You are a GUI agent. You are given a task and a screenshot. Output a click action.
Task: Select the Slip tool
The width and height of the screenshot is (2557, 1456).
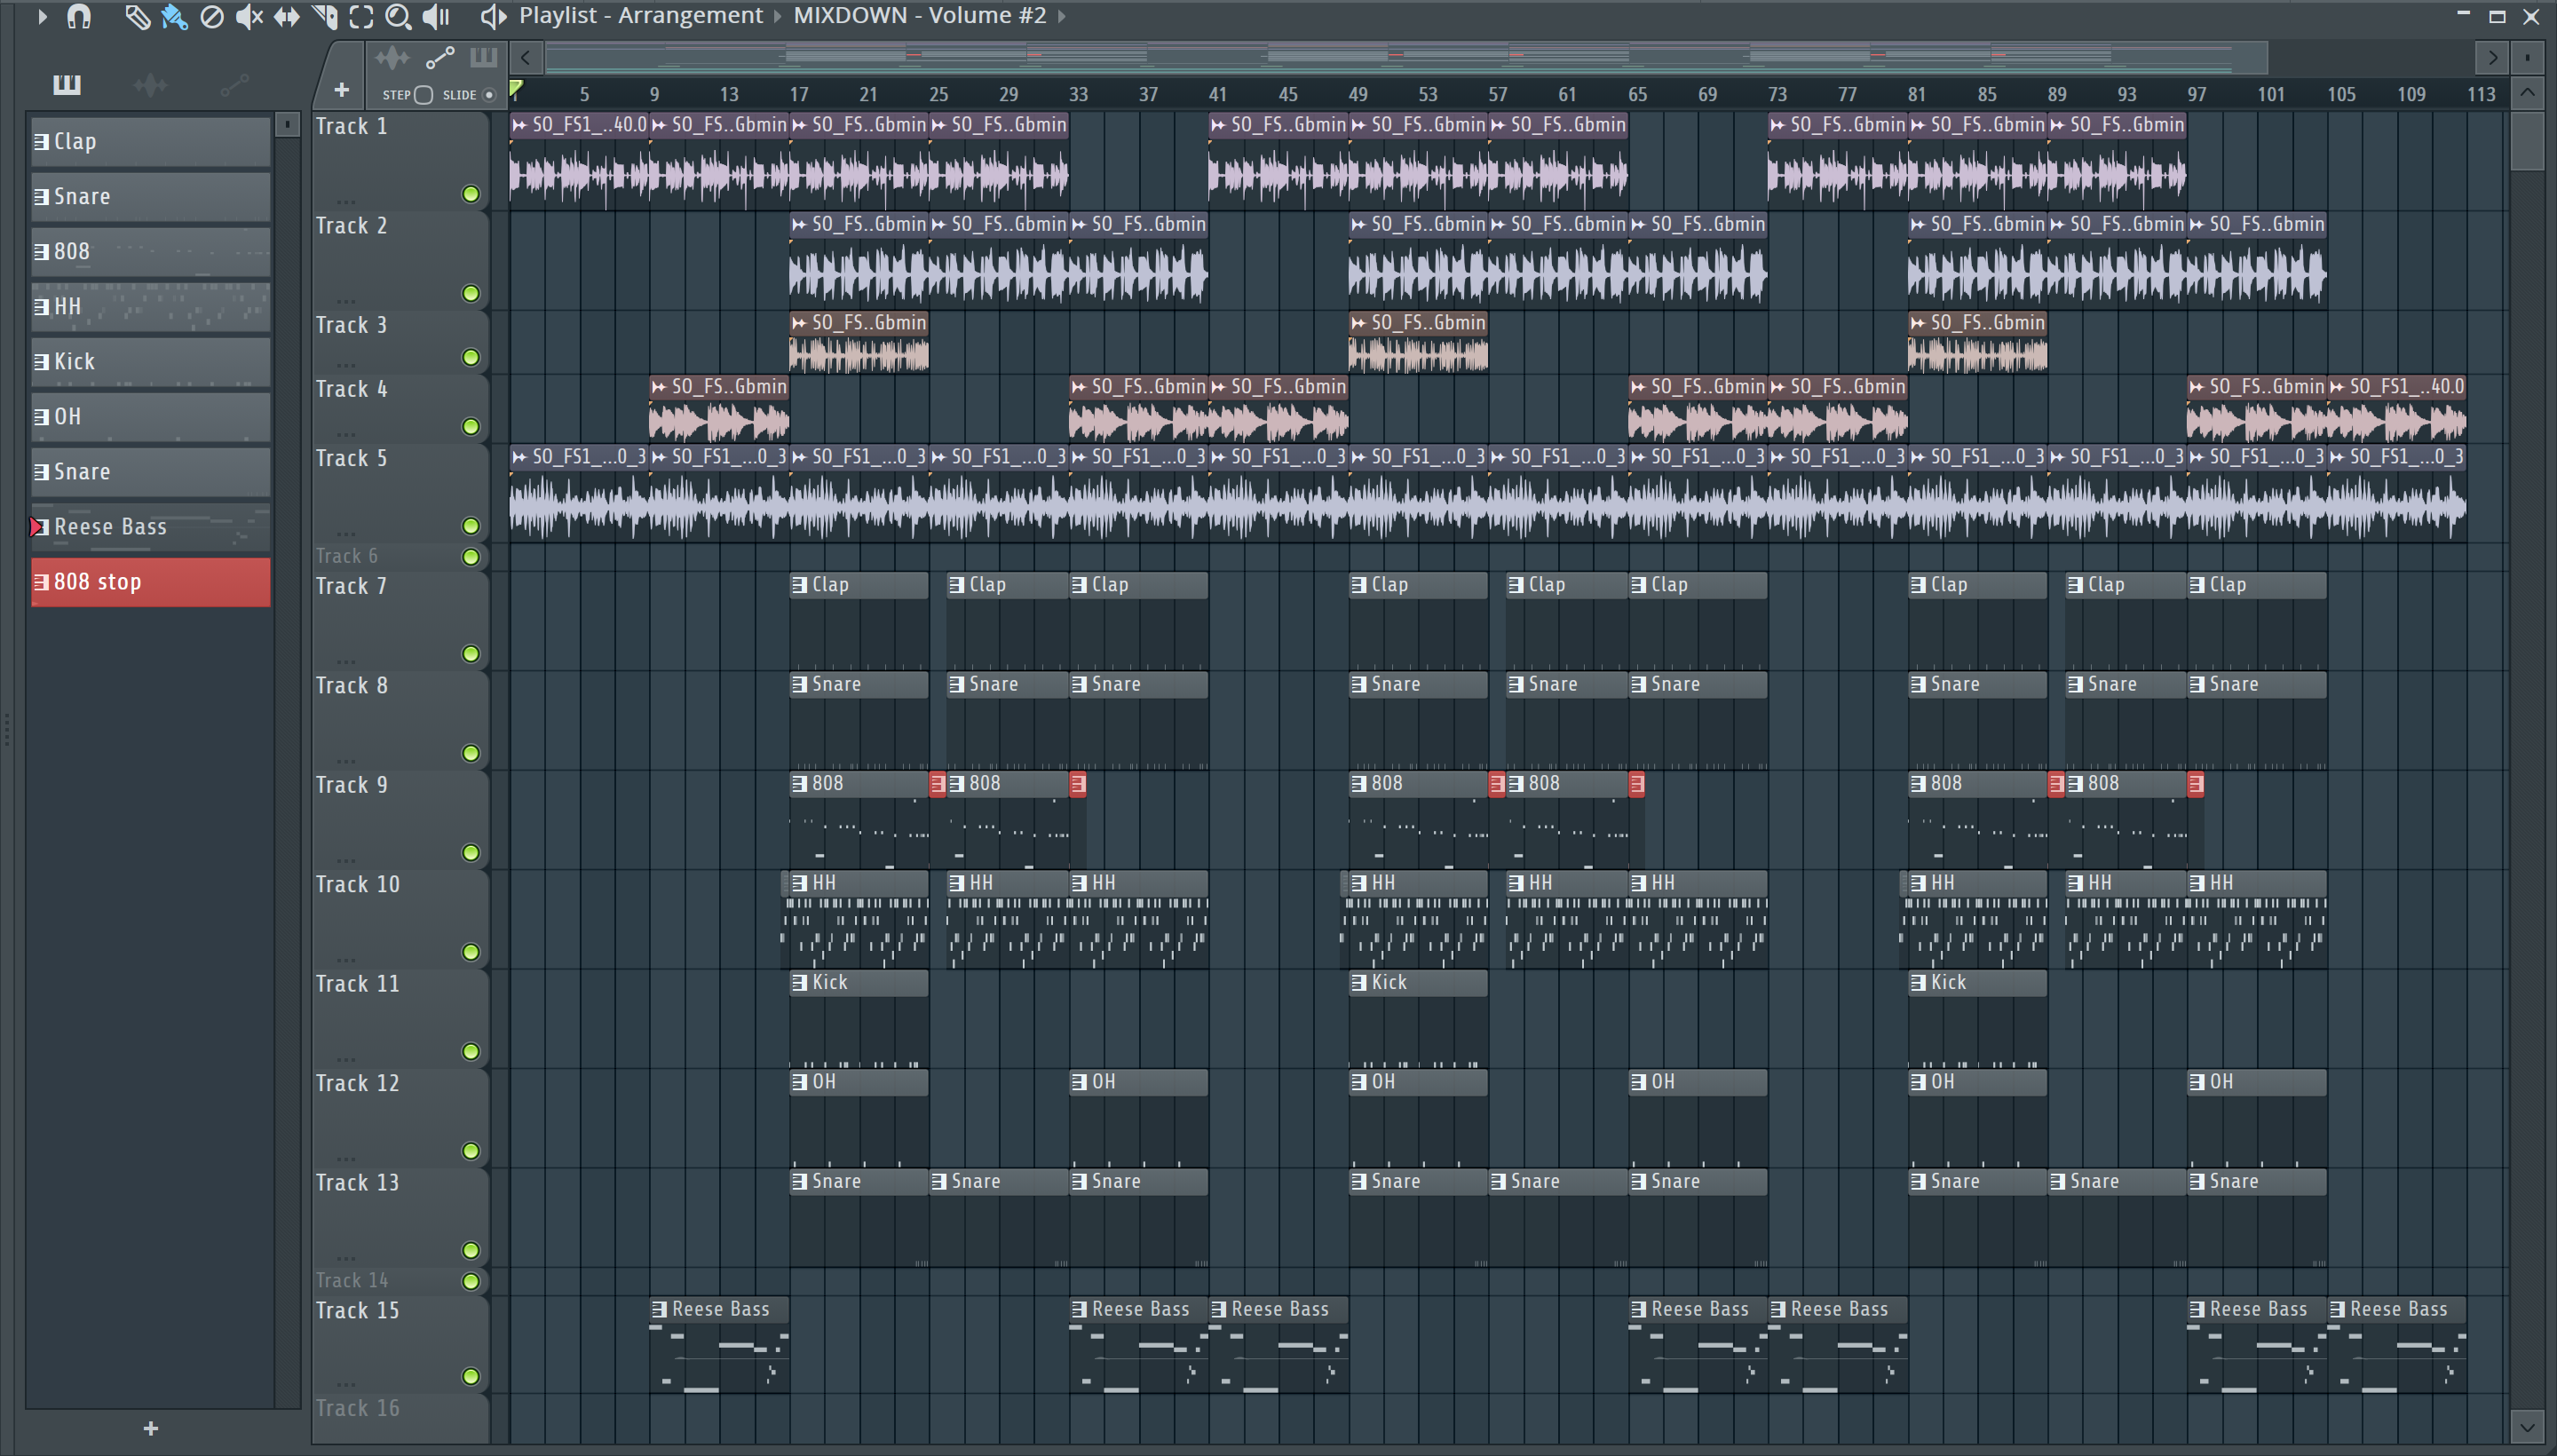click(x=286, y=16)
